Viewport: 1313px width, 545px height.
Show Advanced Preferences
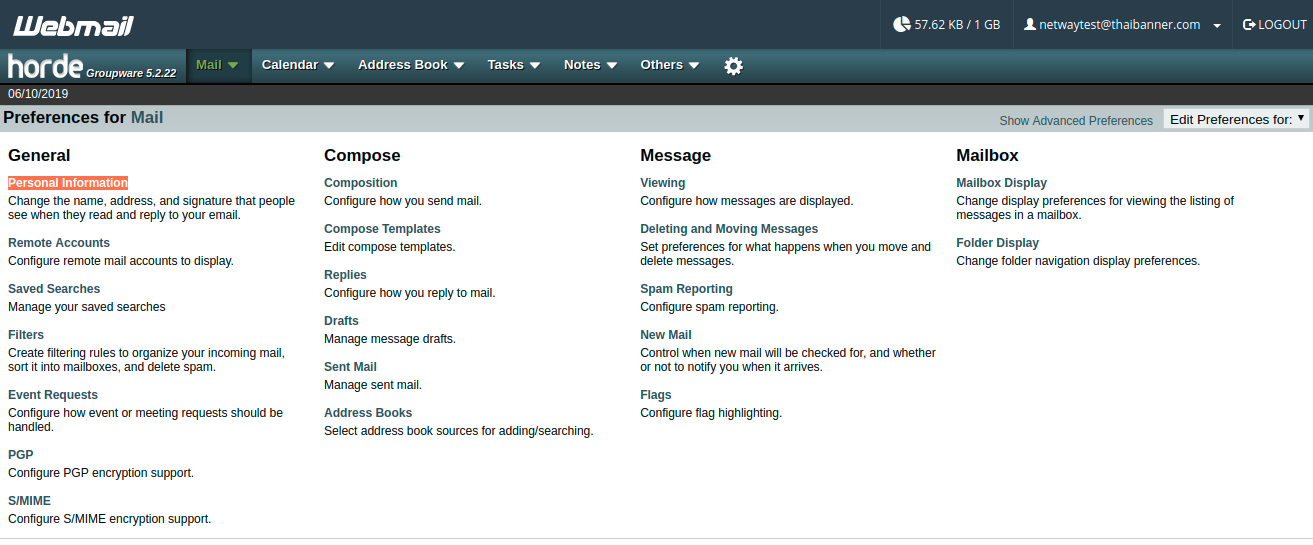[1076, 120]
